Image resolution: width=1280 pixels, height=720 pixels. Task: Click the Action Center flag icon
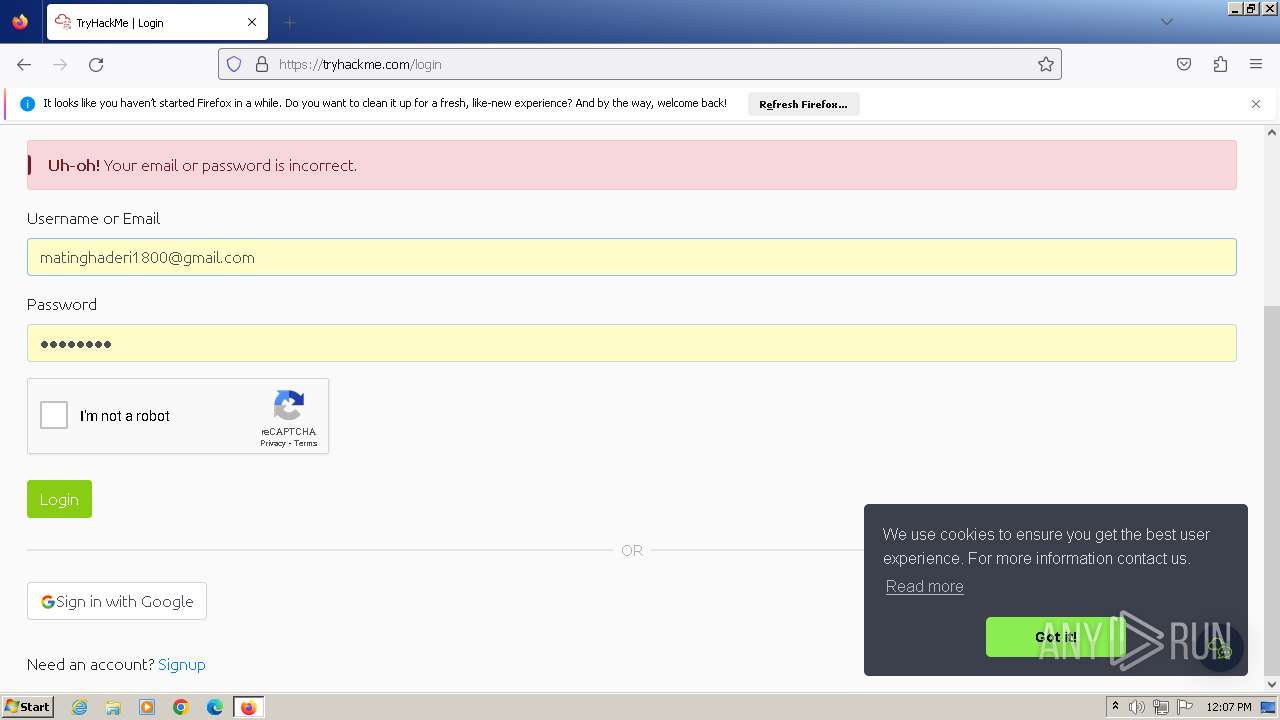pyautogui.click(x=1185, y=707)
